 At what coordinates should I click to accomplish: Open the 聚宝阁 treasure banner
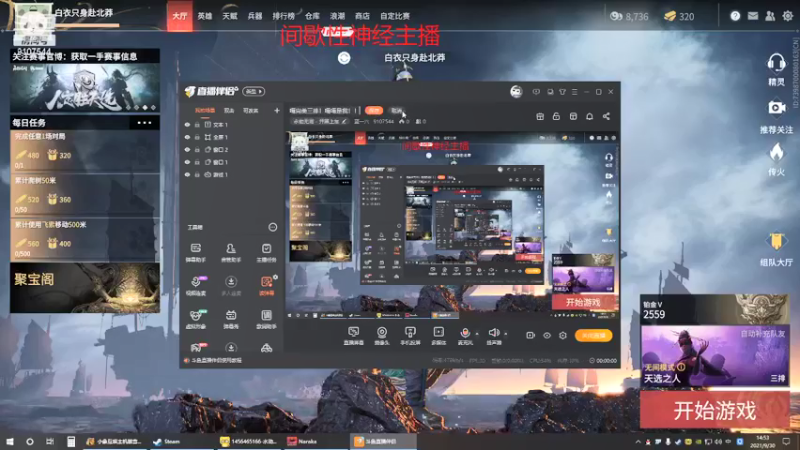tap(85, 288)
